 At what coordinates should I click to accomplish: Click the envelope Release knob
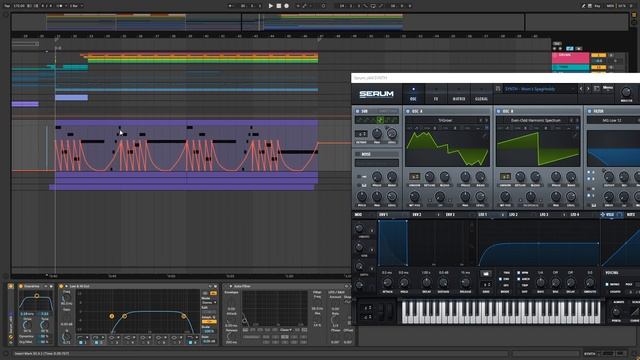click(465, 282)
